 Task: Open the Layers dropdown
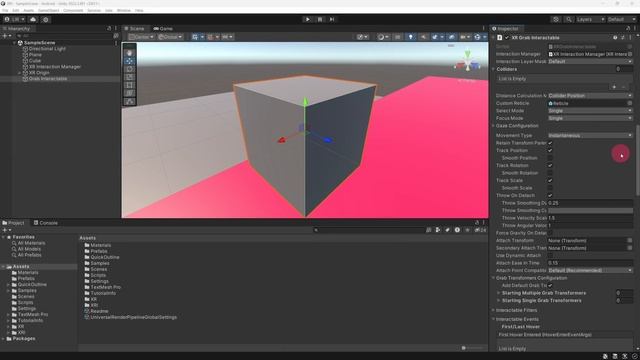point(590,19)
